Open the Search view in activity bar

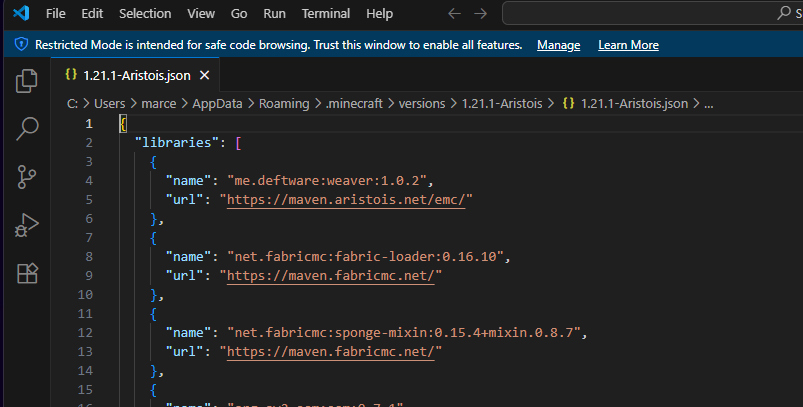click(27, 128)
